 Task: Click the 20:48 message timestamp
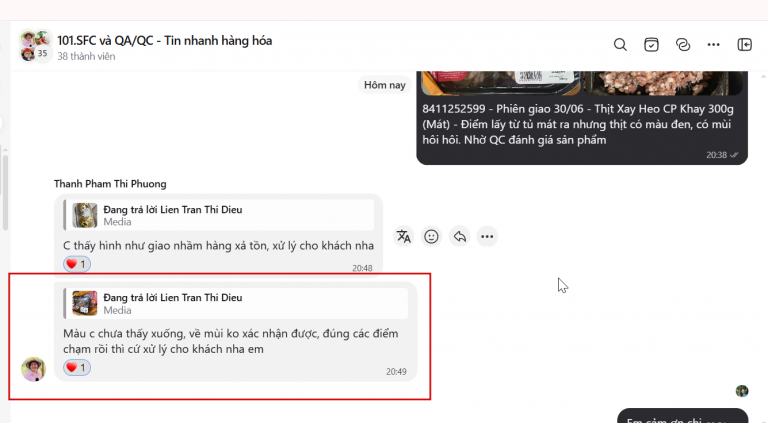362,268
